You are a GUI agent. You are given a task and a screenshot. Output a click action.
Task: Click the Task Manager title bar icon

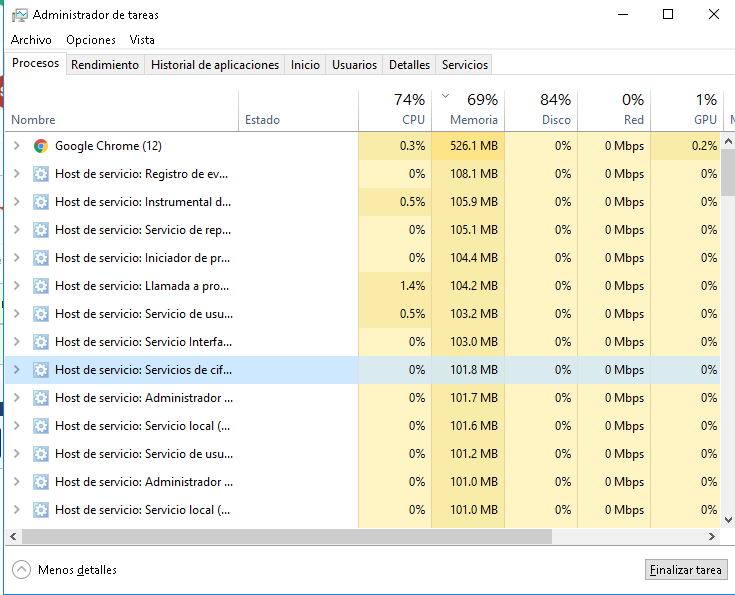[x=20, y=15]
